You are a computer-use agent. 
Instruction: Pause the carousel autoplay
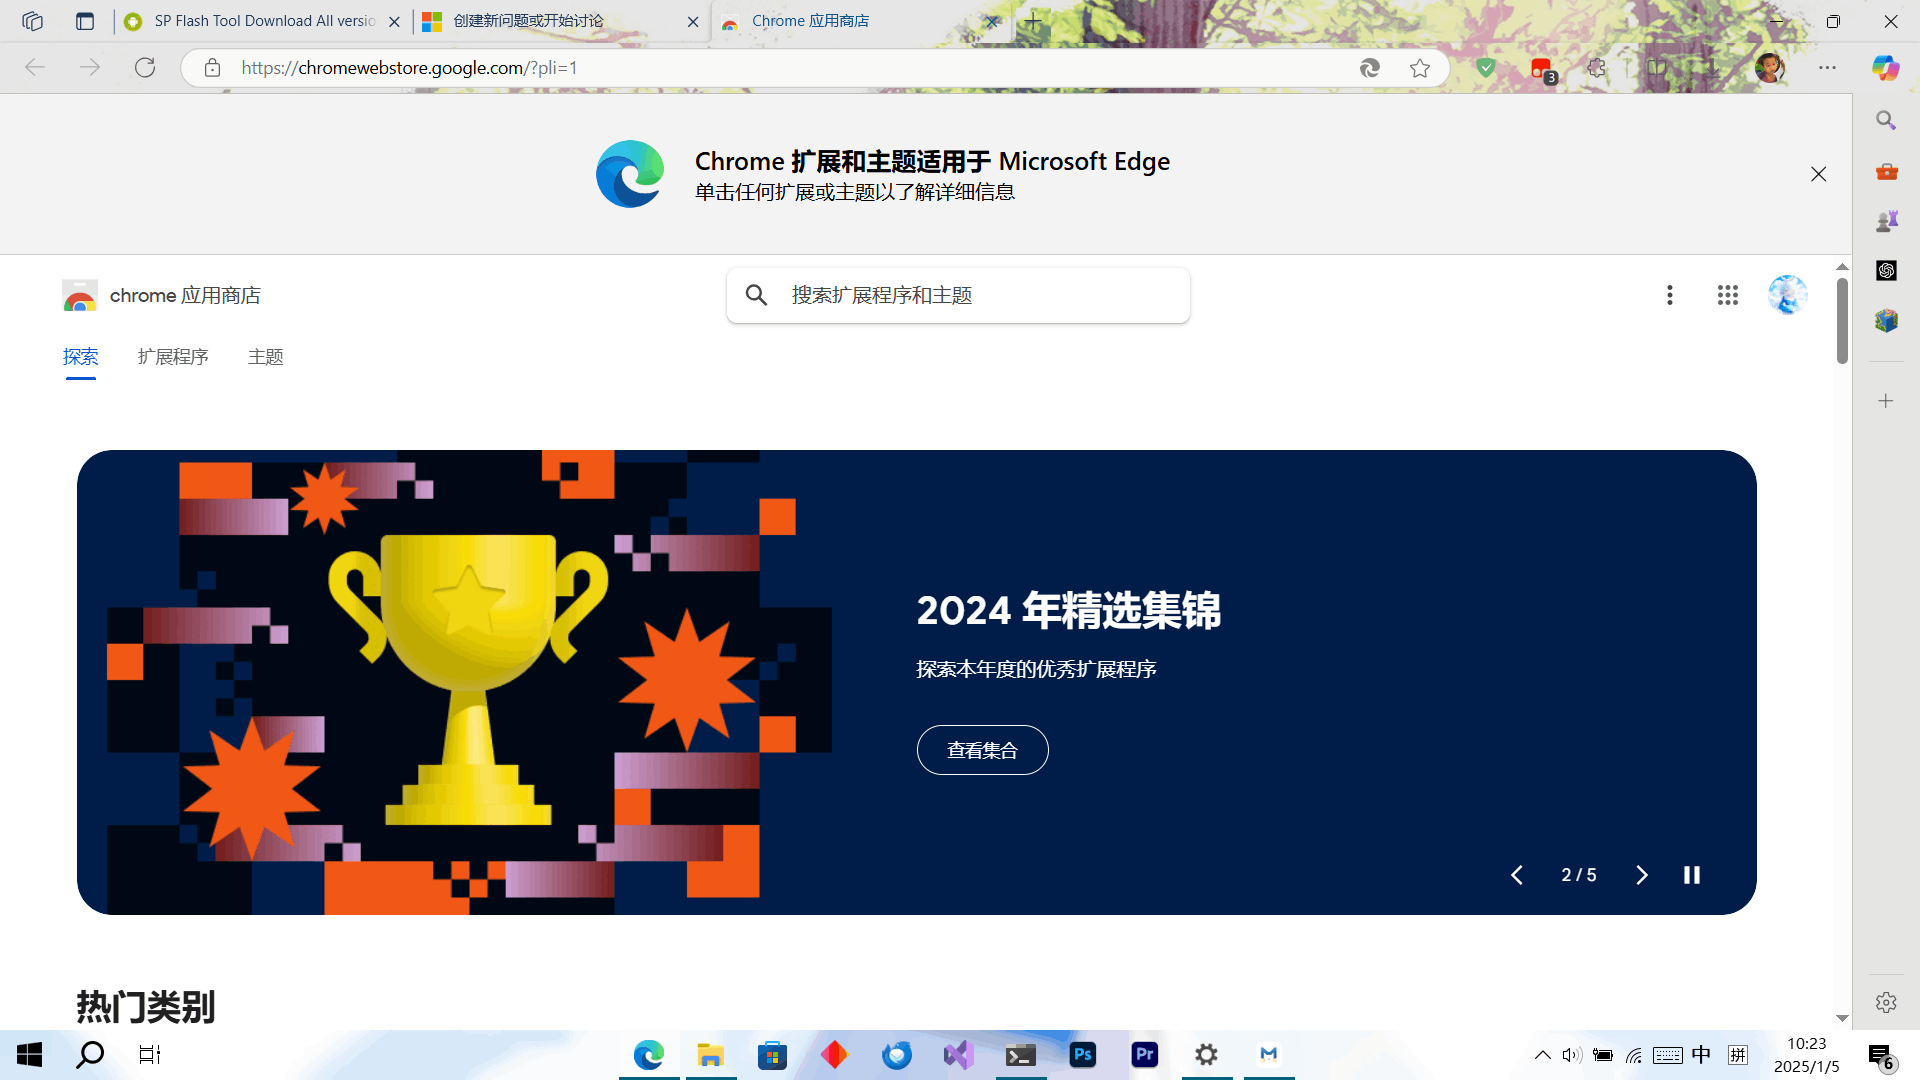click(1692, 874)
